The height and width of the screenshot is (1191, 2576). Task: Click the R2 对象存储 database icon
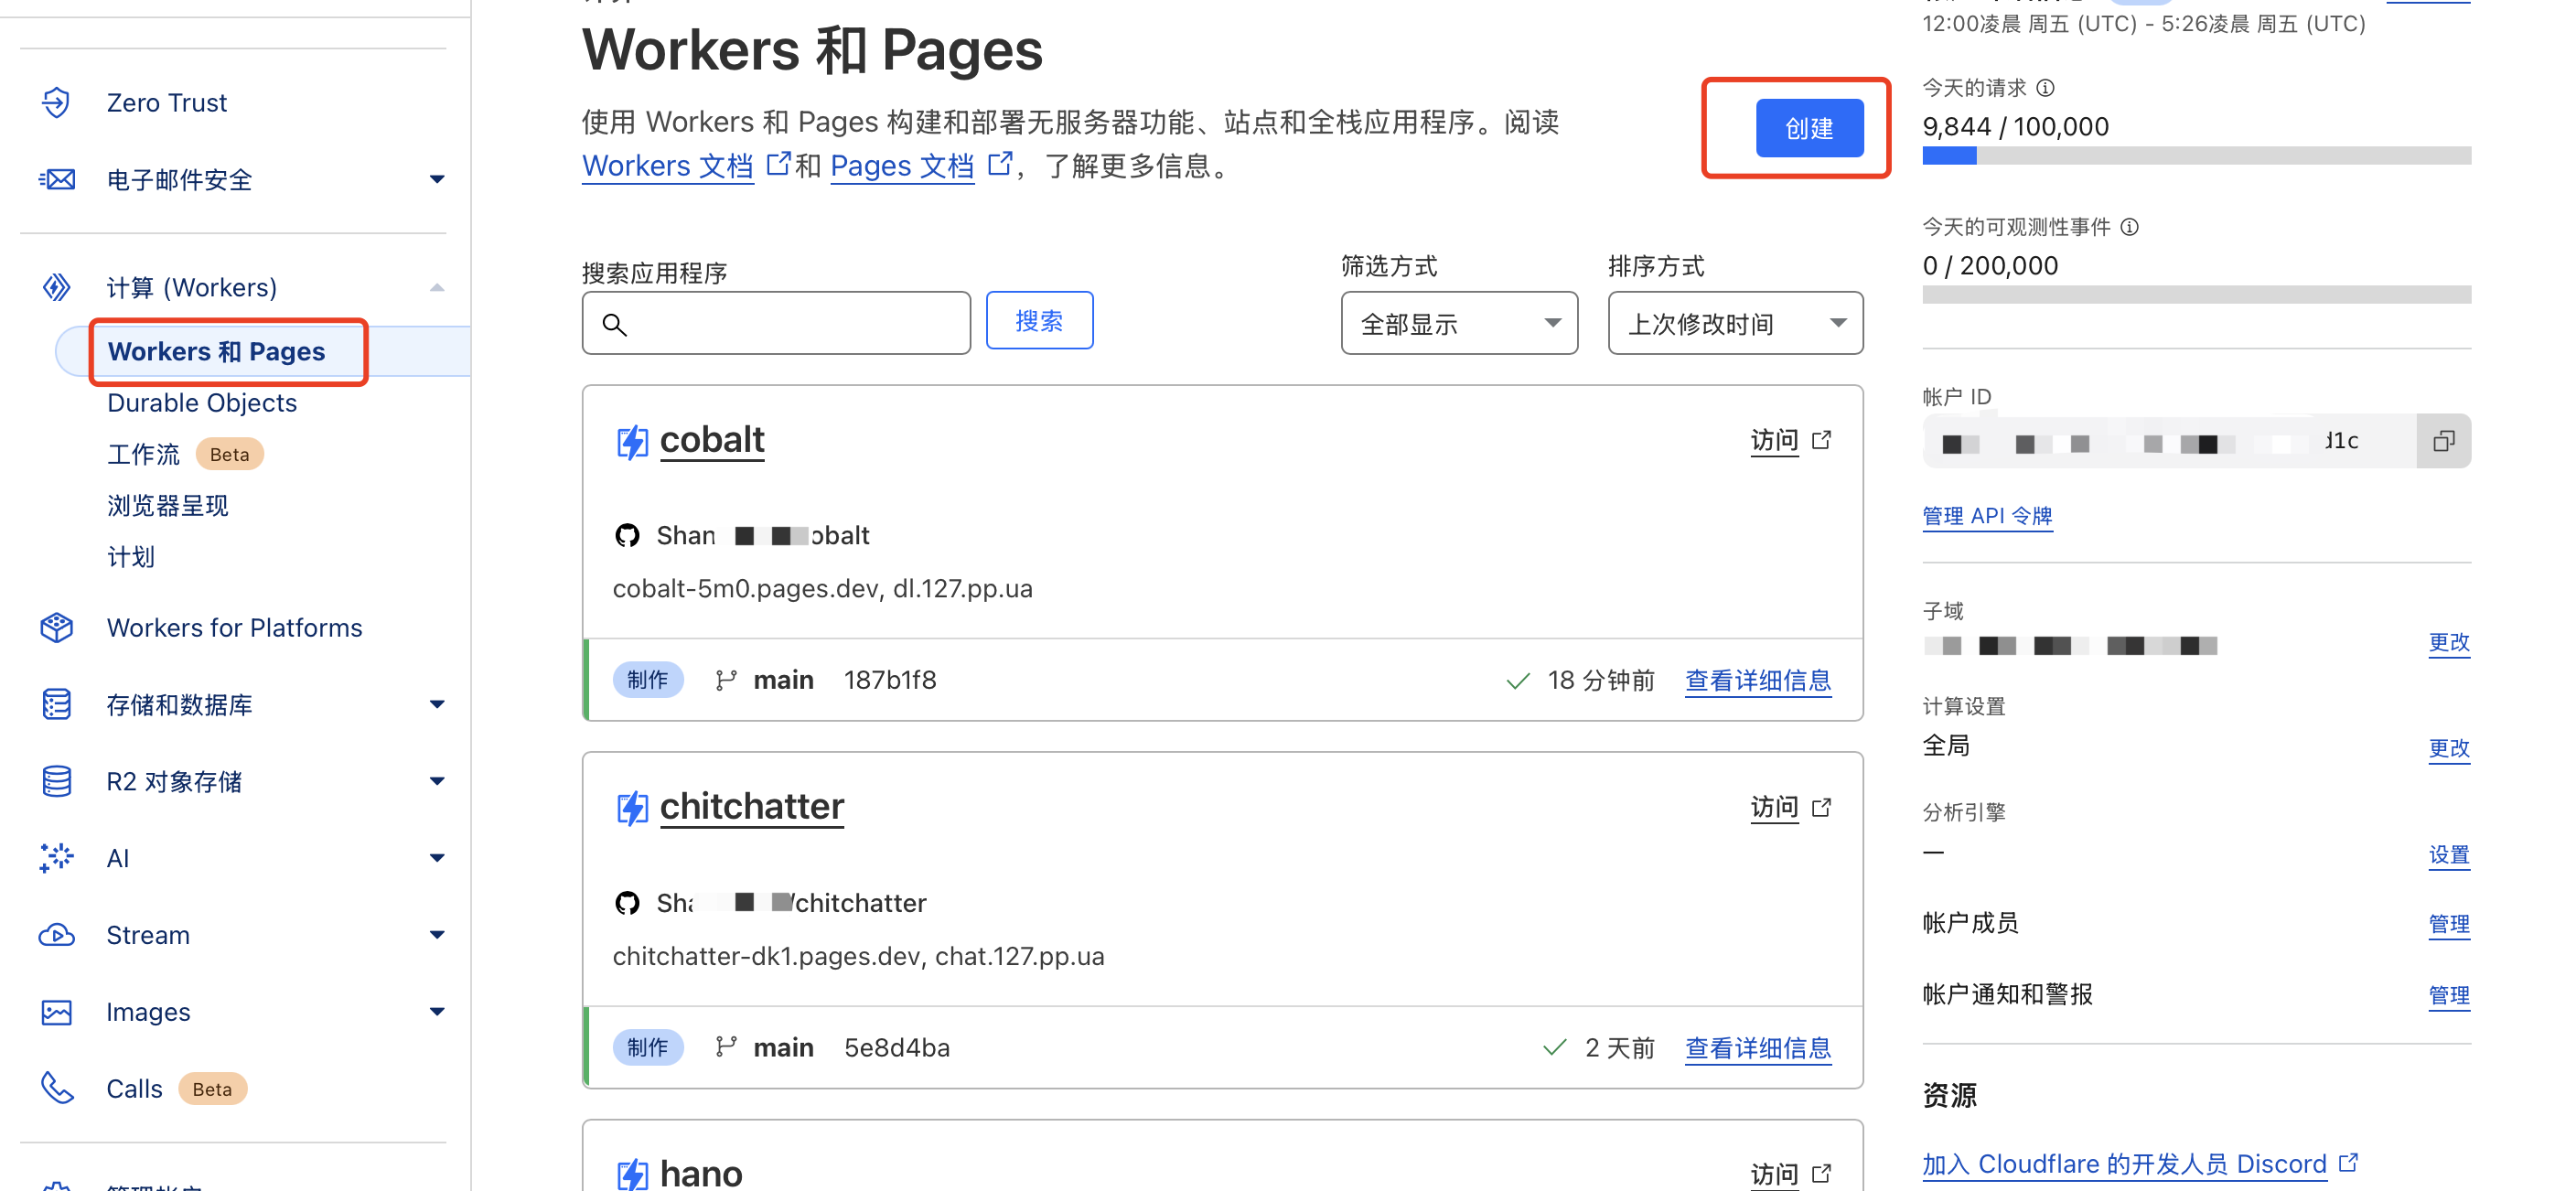[x=56, y=780]
